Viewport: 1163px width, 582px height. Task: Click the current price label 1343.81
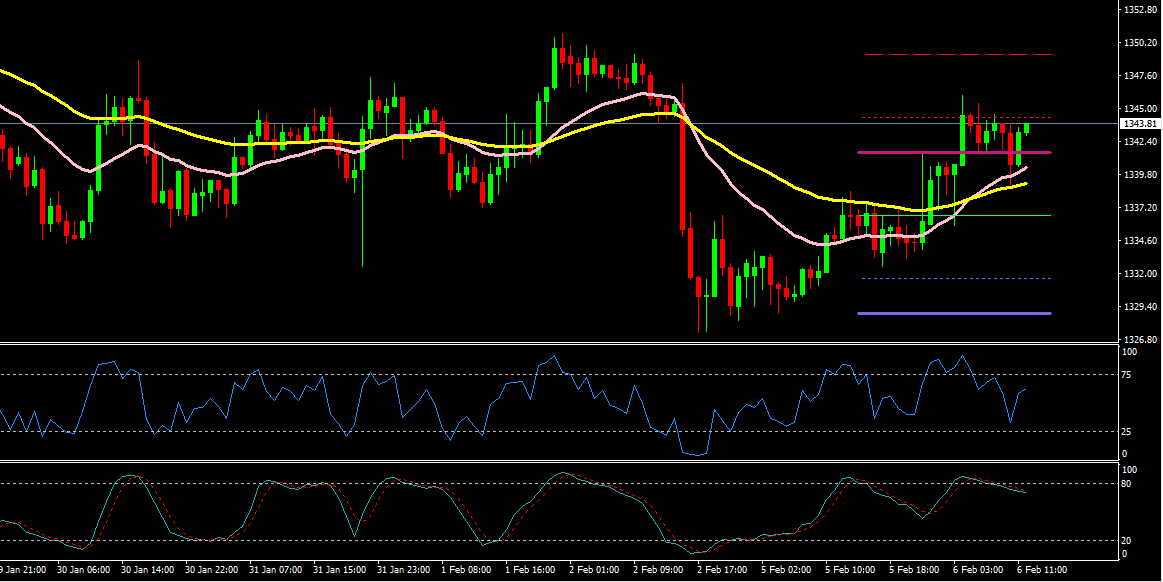1139,124
